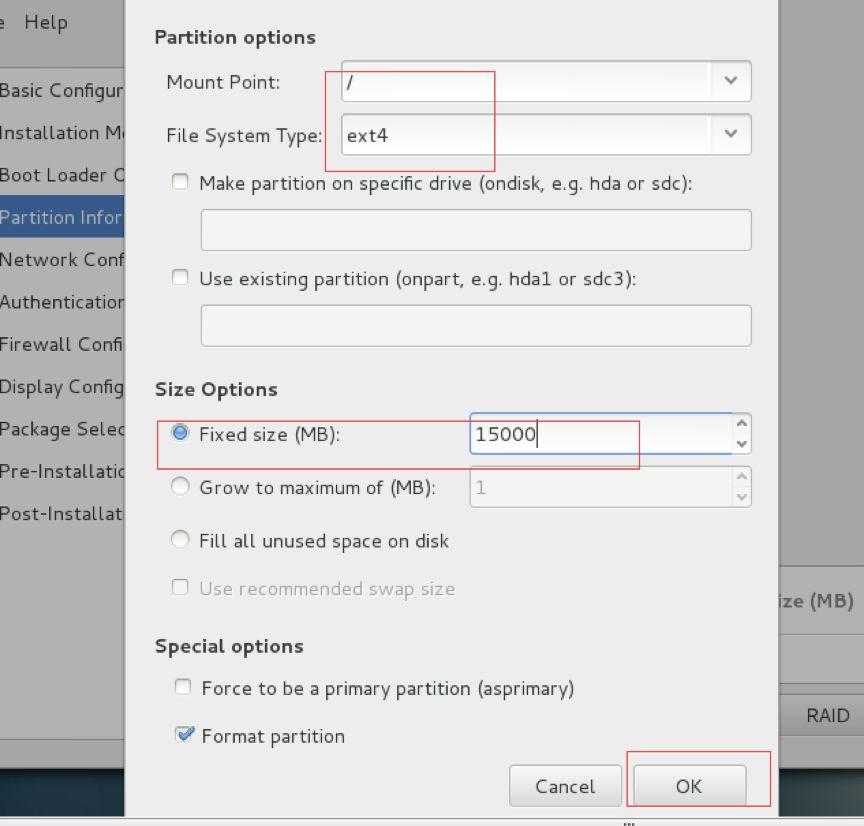
Task: Click the specific drive (ondisk) text field
Action: point(475,230)
